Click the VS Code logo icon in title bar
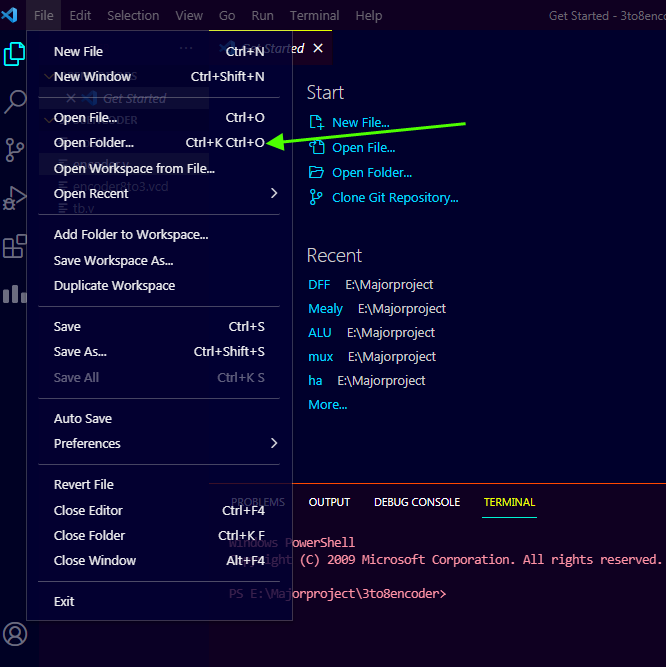The width and height of the screenshot is (666, 667). (9, 15)
